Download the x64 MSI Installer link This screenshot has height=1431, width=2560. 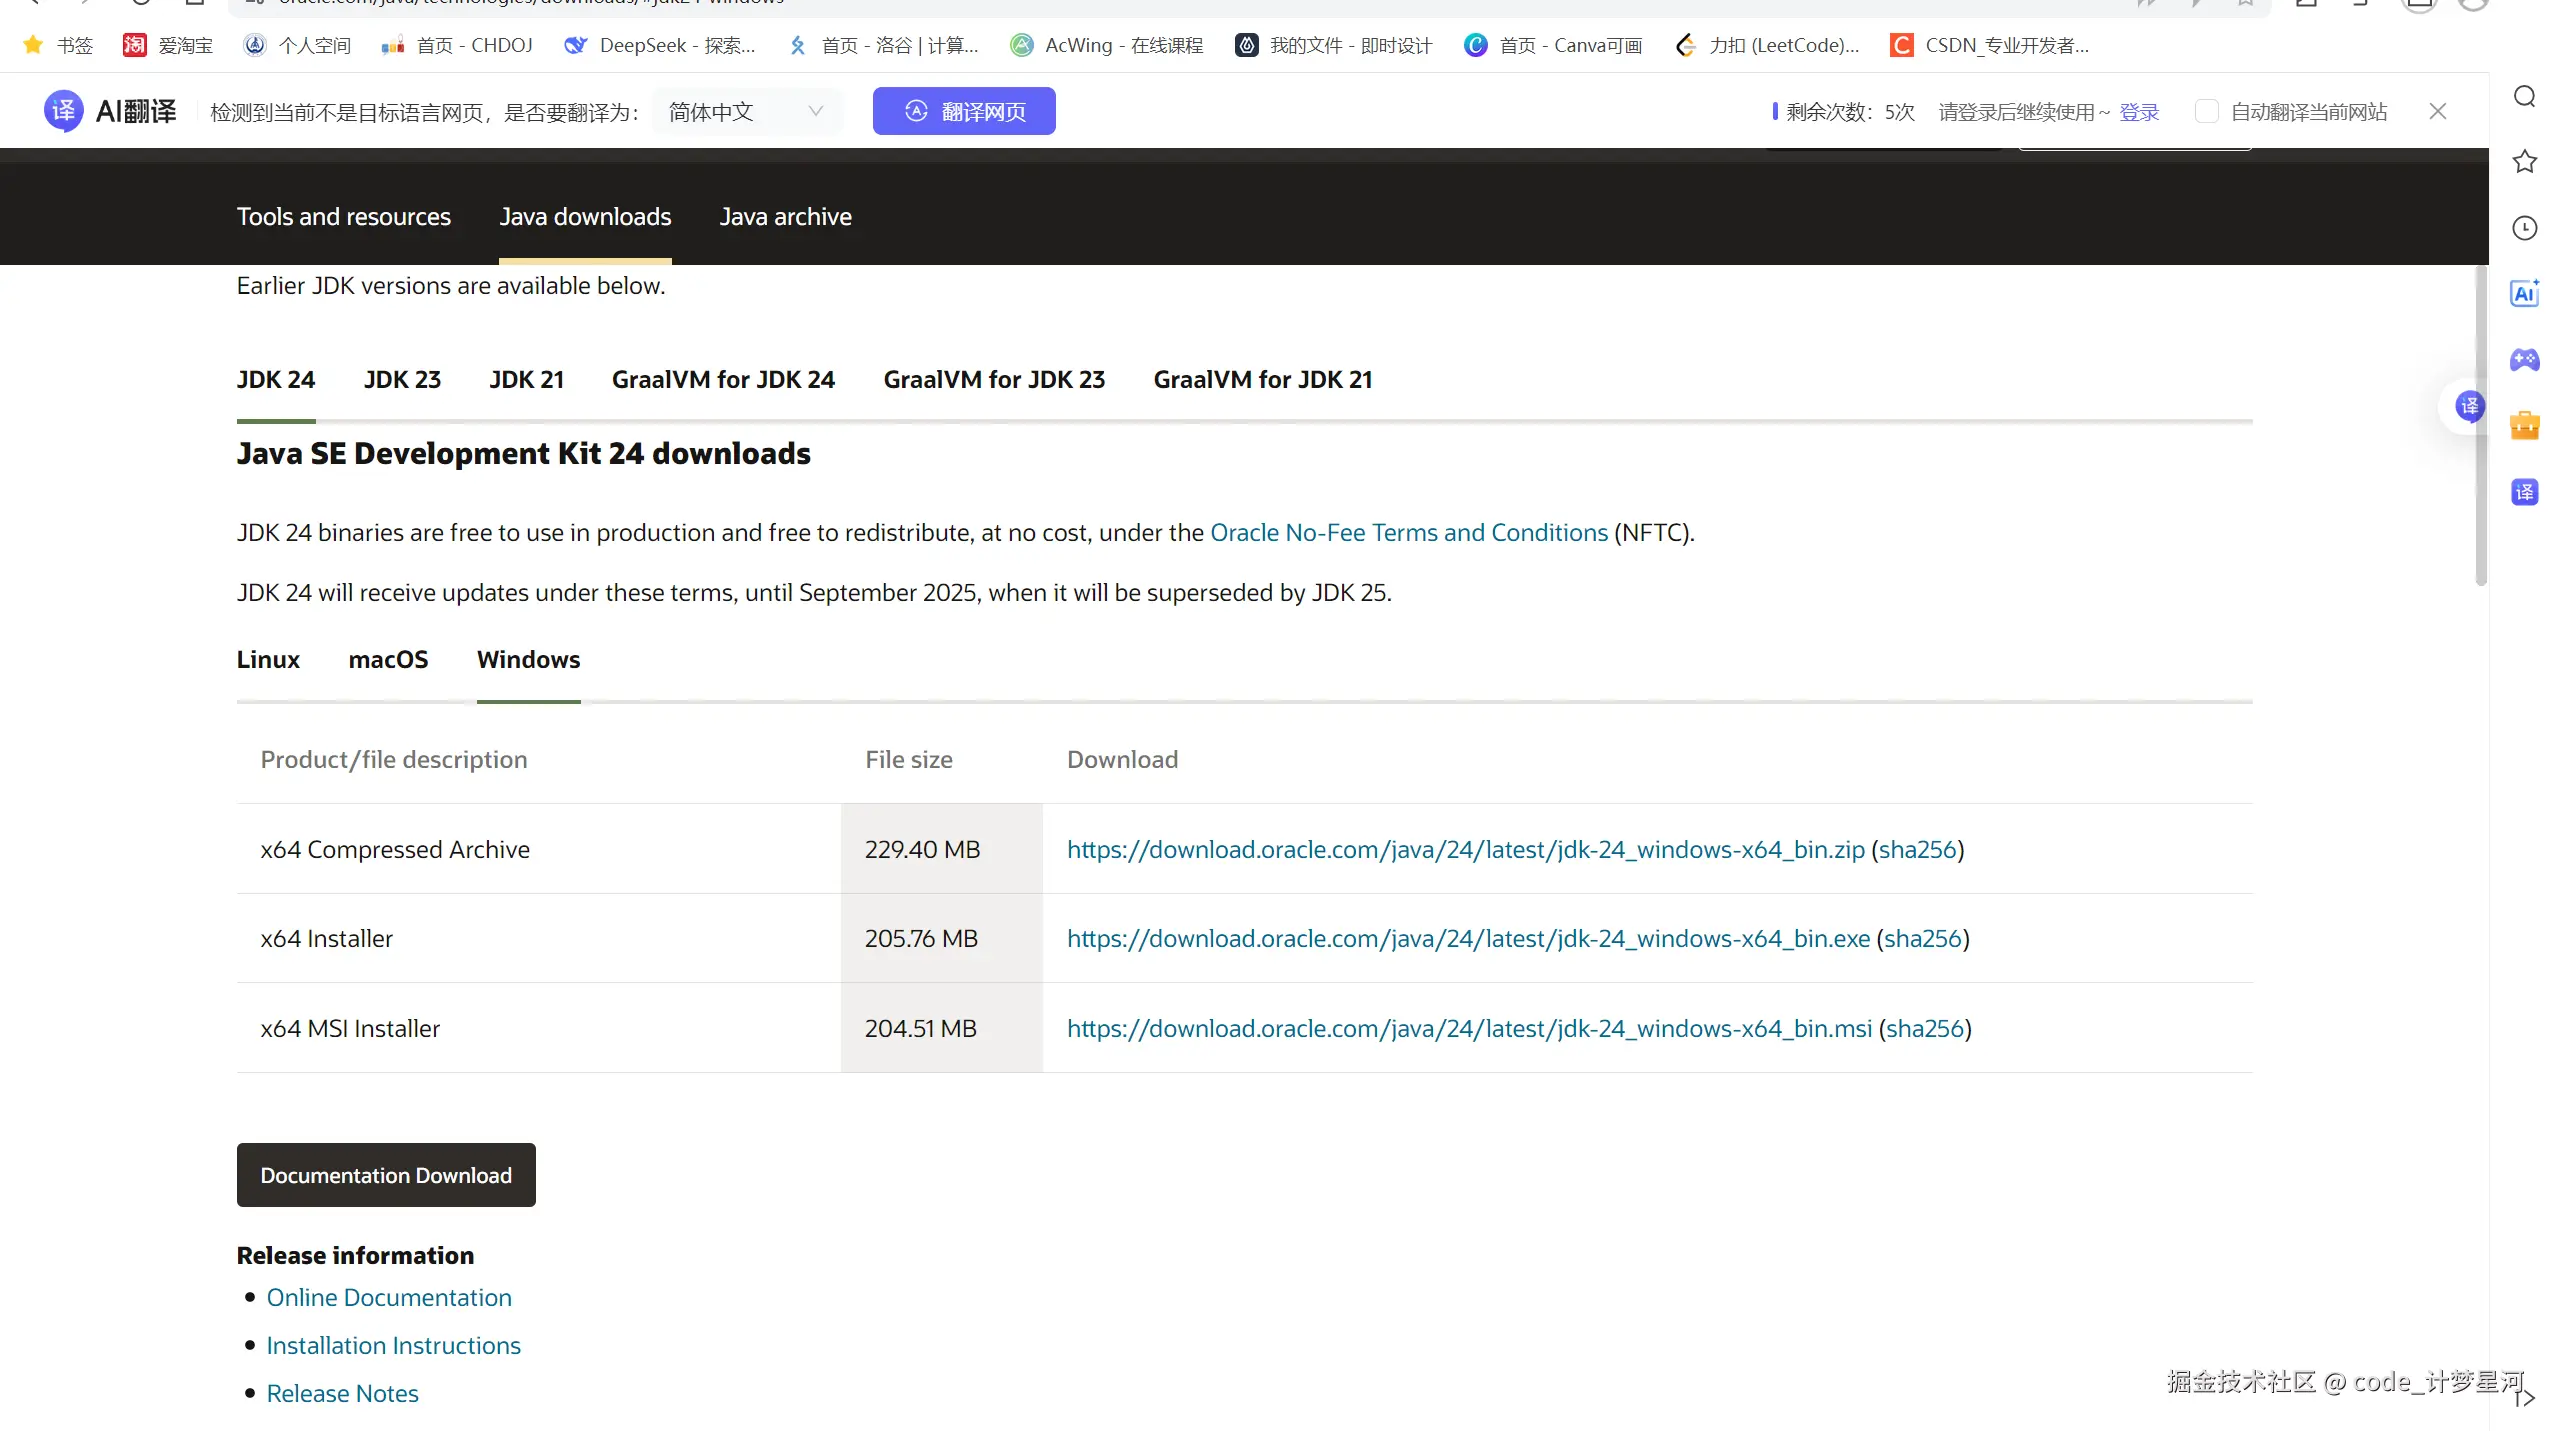click(1468, 1029)
